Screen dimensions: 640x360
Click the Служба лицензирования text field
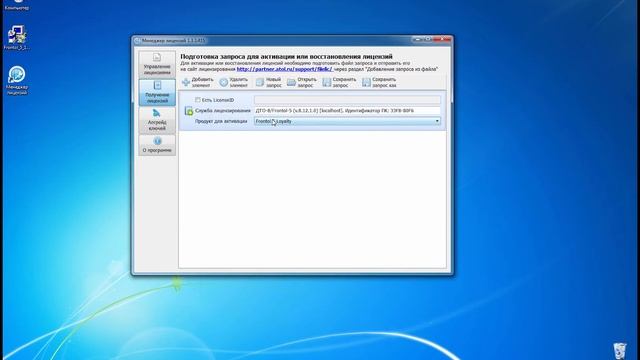(347, 111)
